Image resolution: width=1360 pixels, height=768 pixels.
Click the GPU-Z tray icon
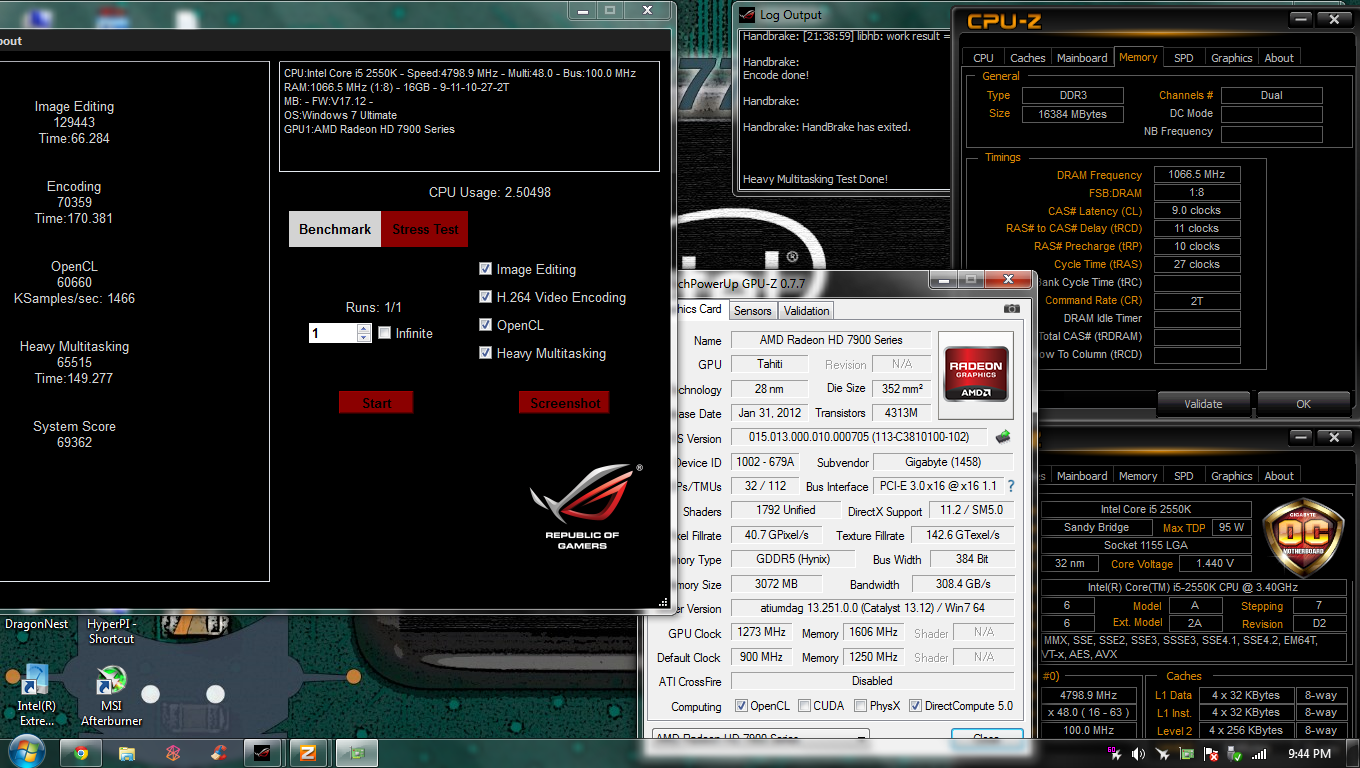point(1187,754)
